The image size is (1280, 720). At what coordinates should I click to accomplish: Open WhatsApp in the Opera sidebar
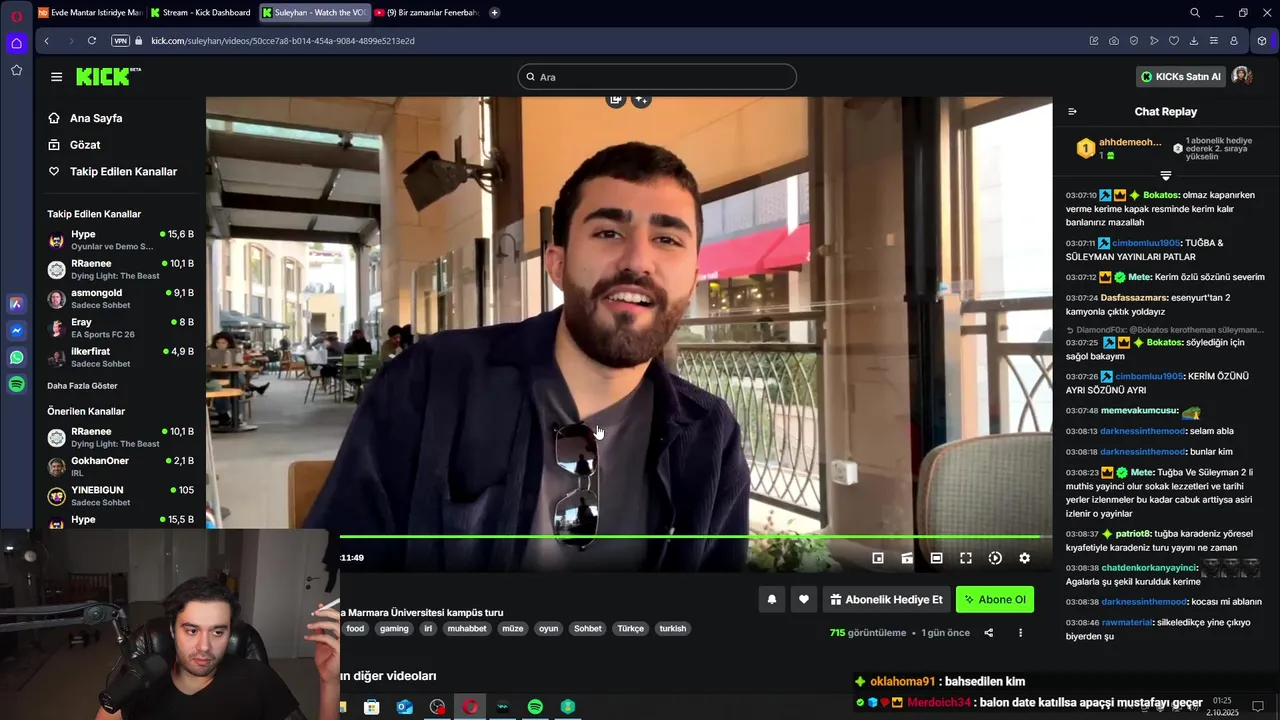click(x=17, y=357)
